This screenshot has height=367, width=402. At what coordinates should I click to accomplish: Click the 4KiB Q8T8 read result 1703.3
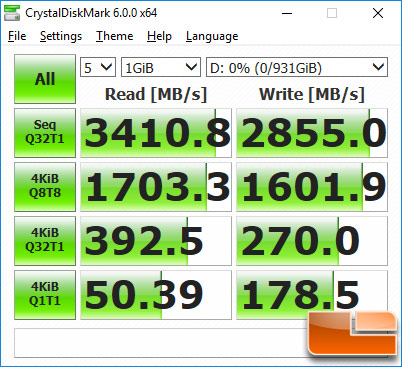pyautogui.click(x=156, y=187)
